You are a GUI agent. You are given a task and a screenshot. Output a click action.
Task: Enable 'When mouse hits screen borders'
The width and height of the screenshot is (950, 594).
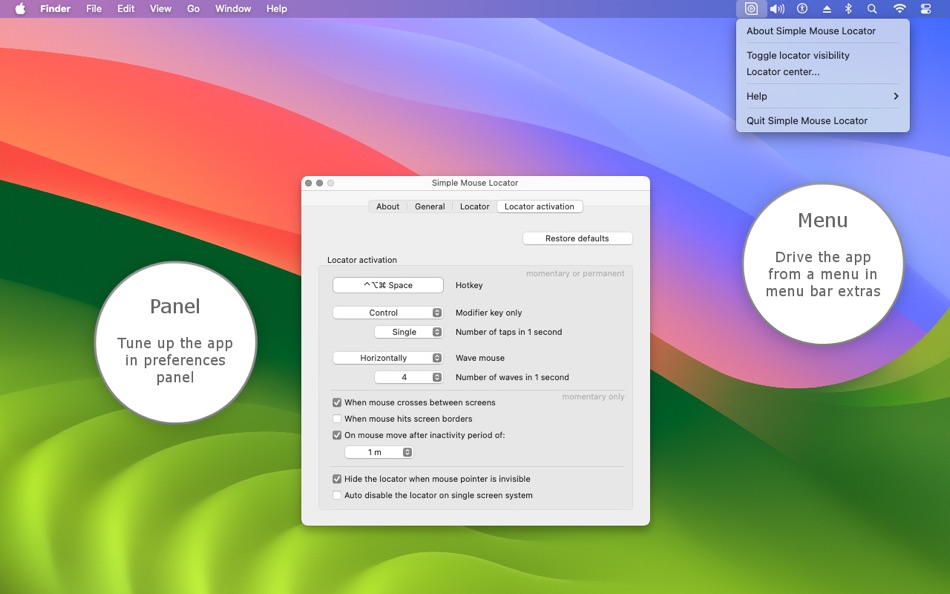pos(337,419)
